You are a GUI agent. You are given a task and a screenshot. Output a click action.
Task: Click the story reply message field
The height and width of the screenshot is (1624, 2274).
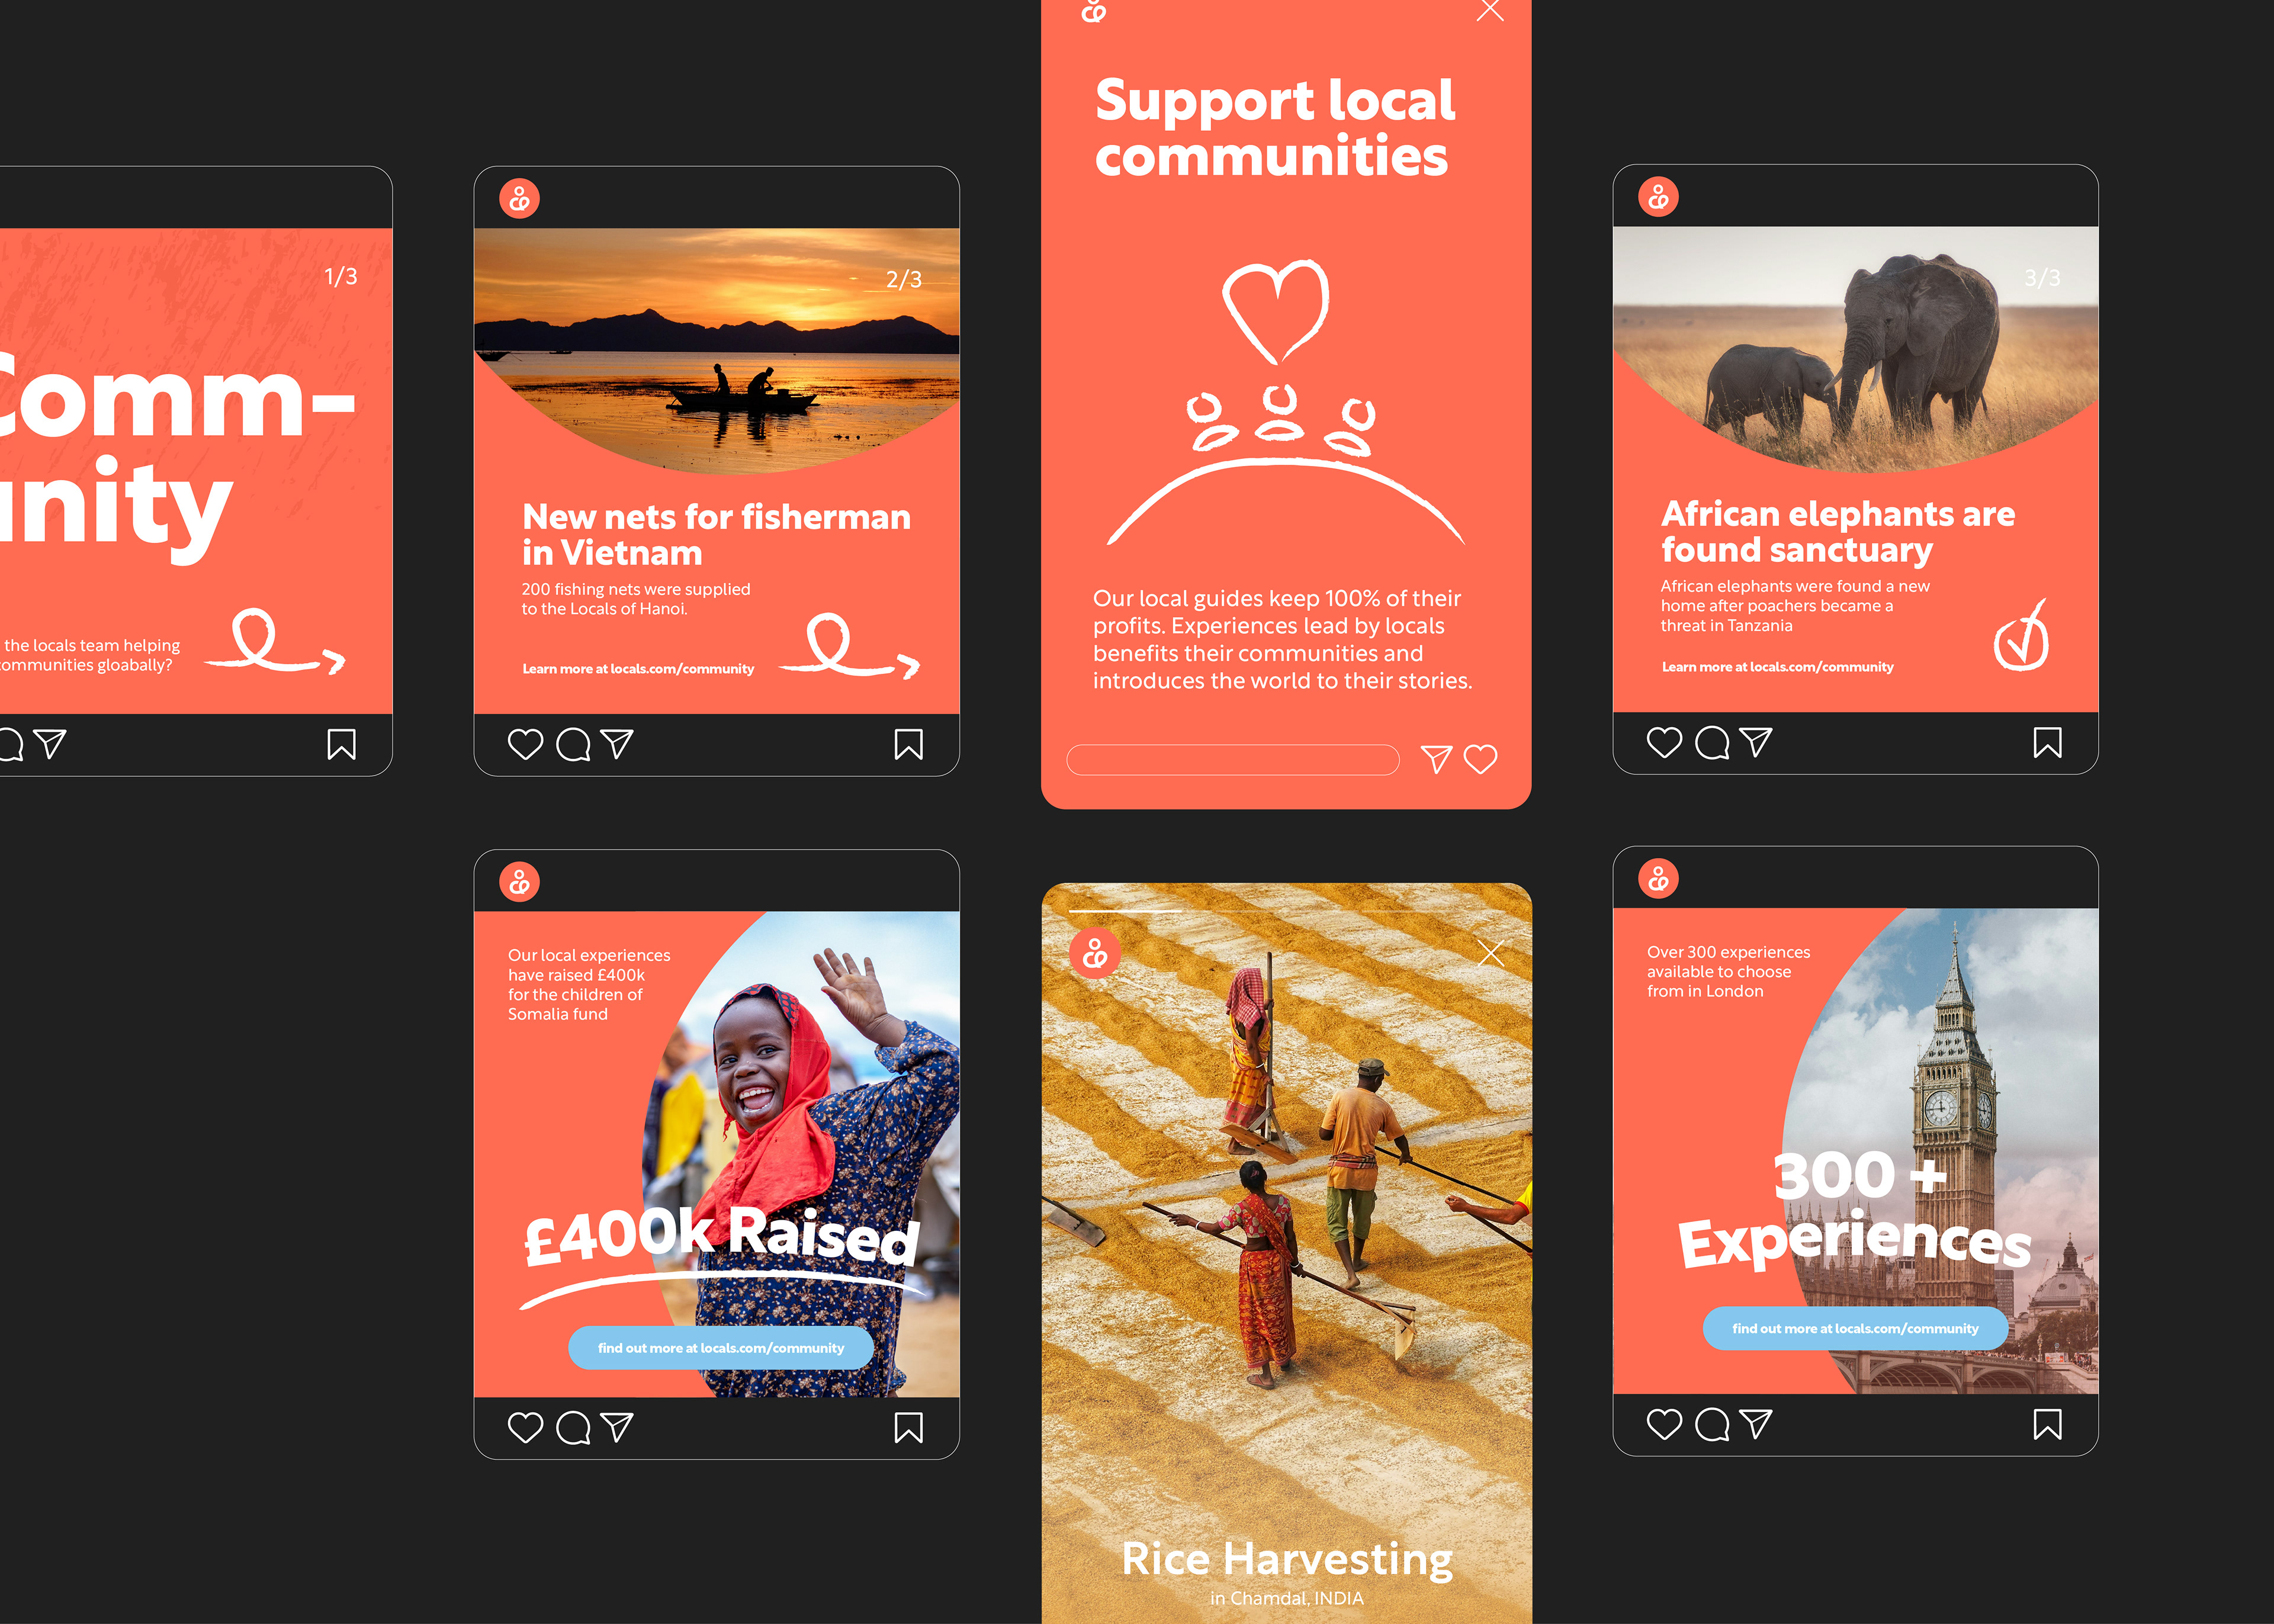pos(1232,760)
